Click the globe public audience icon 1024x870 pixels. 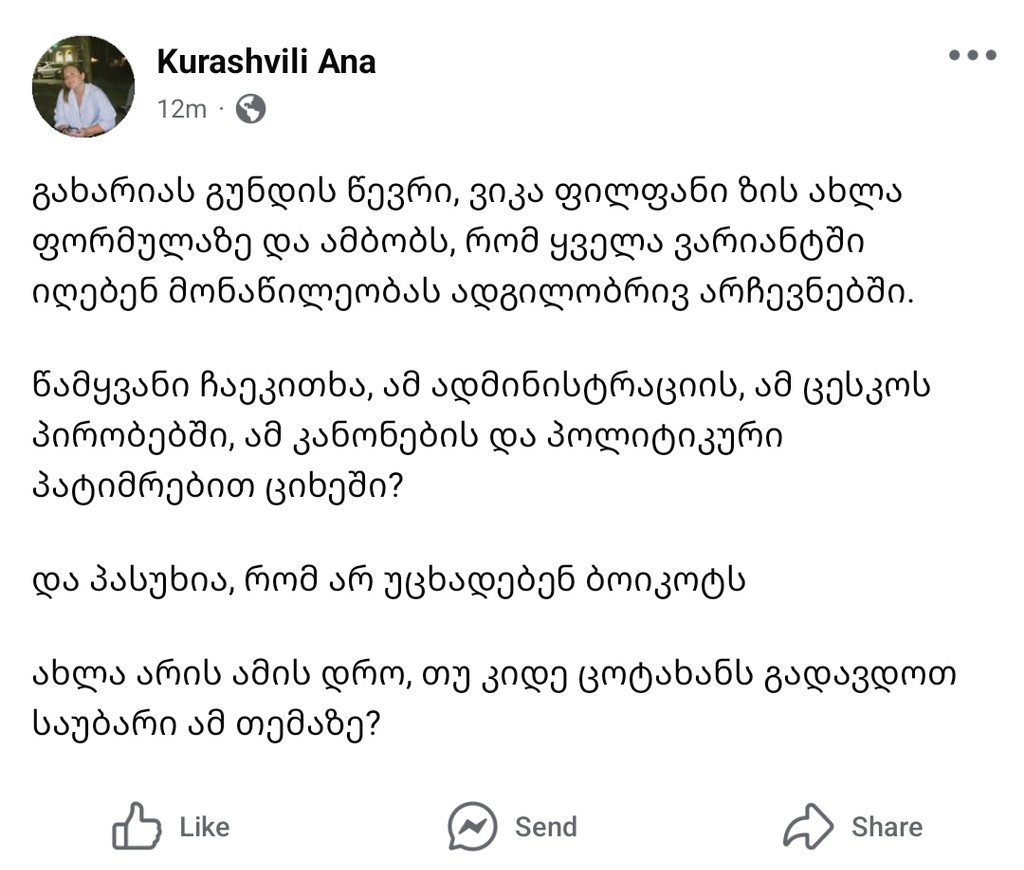point(251,108)
